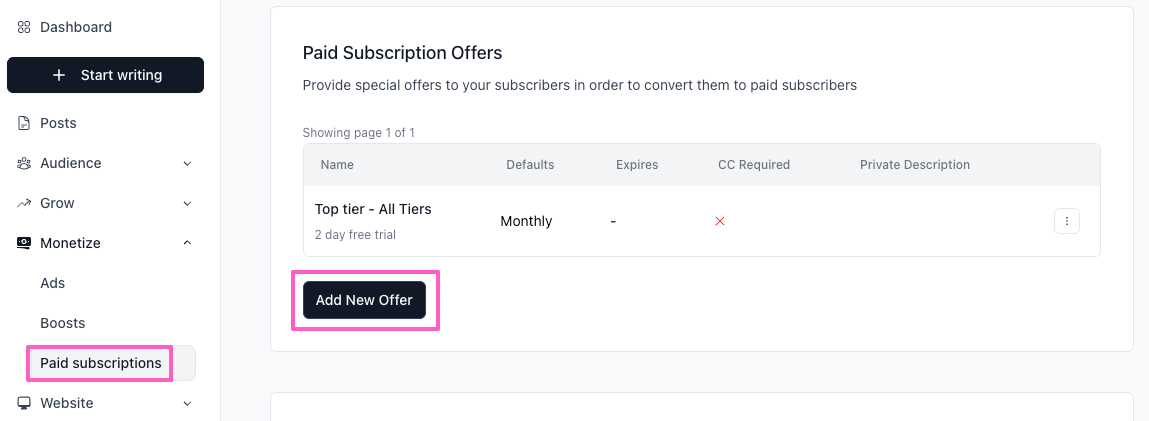The height and width of the screenshot is (421, 1149).
Task: Click the Posts document icon
Action: (x=24, y=123)
